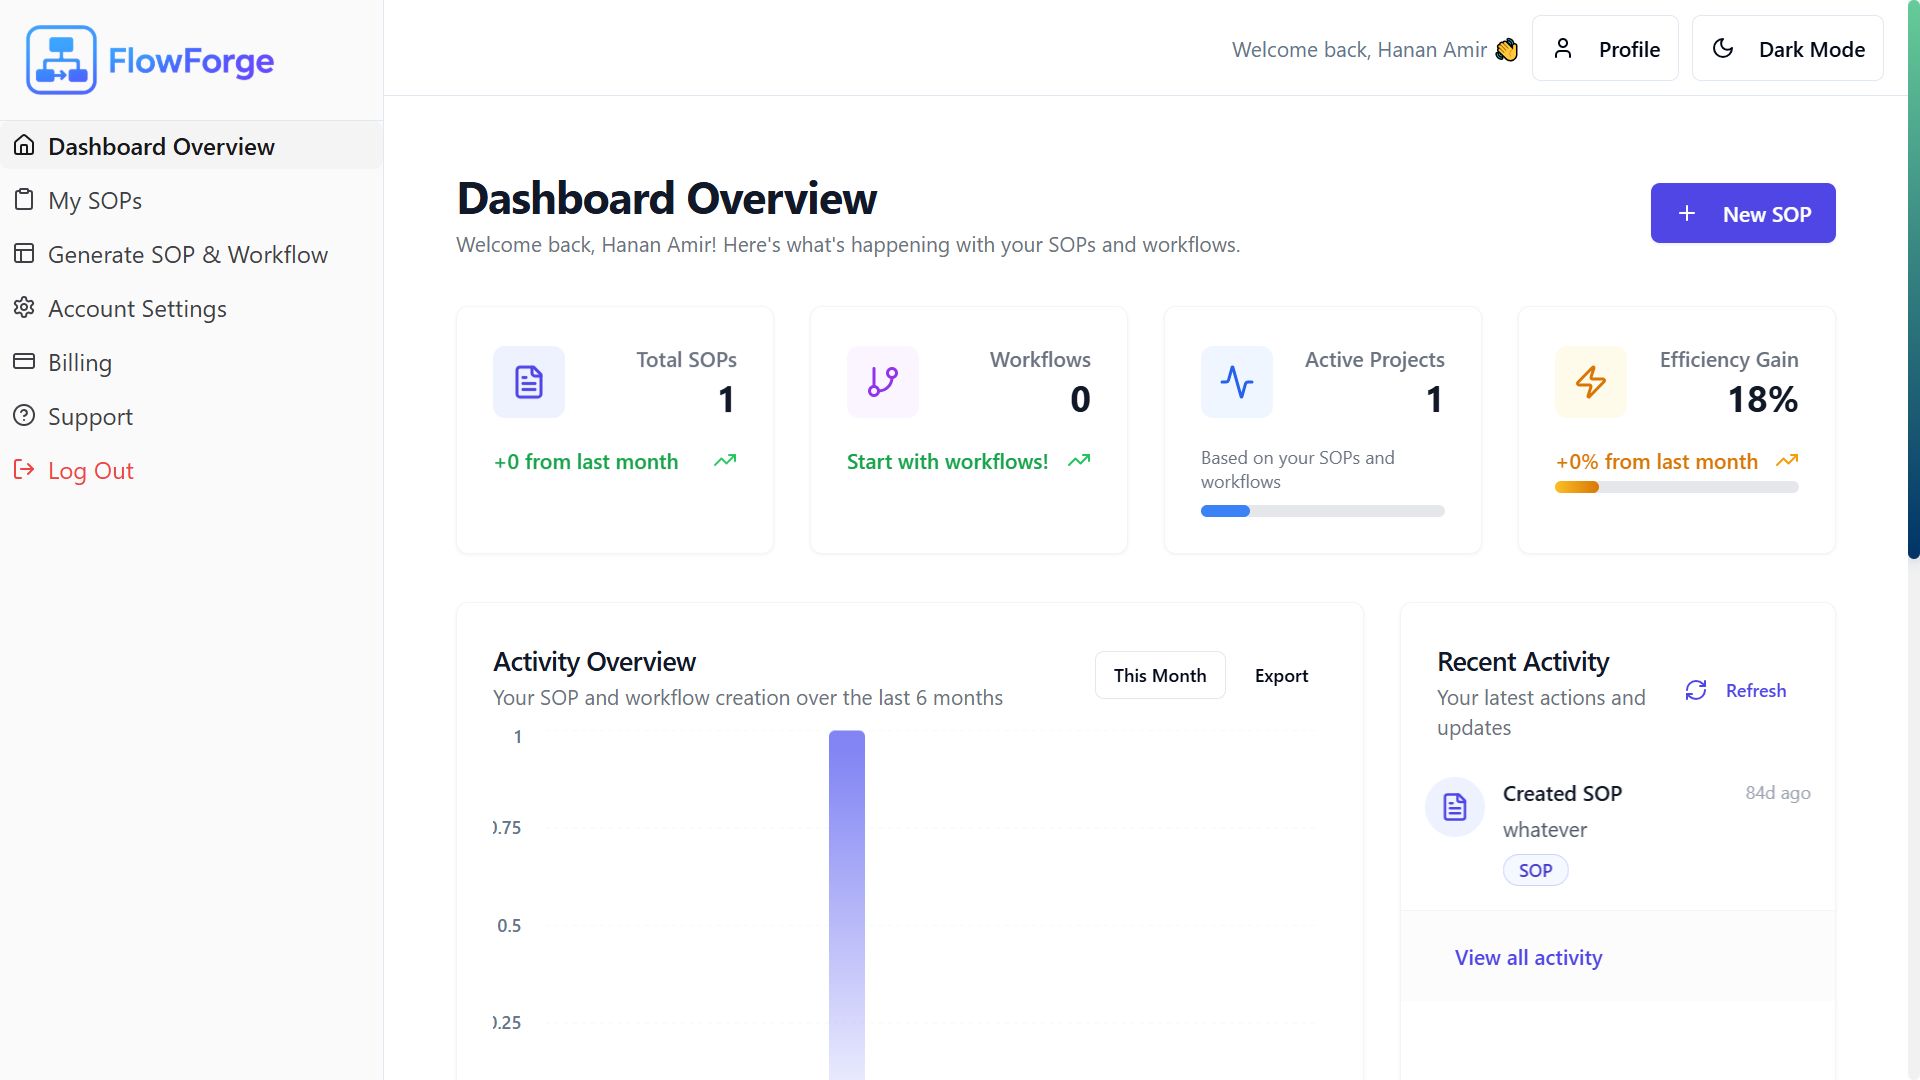Open My SOPs in sidebar
1920x1080 pixels.
click(x=95, y=200)
